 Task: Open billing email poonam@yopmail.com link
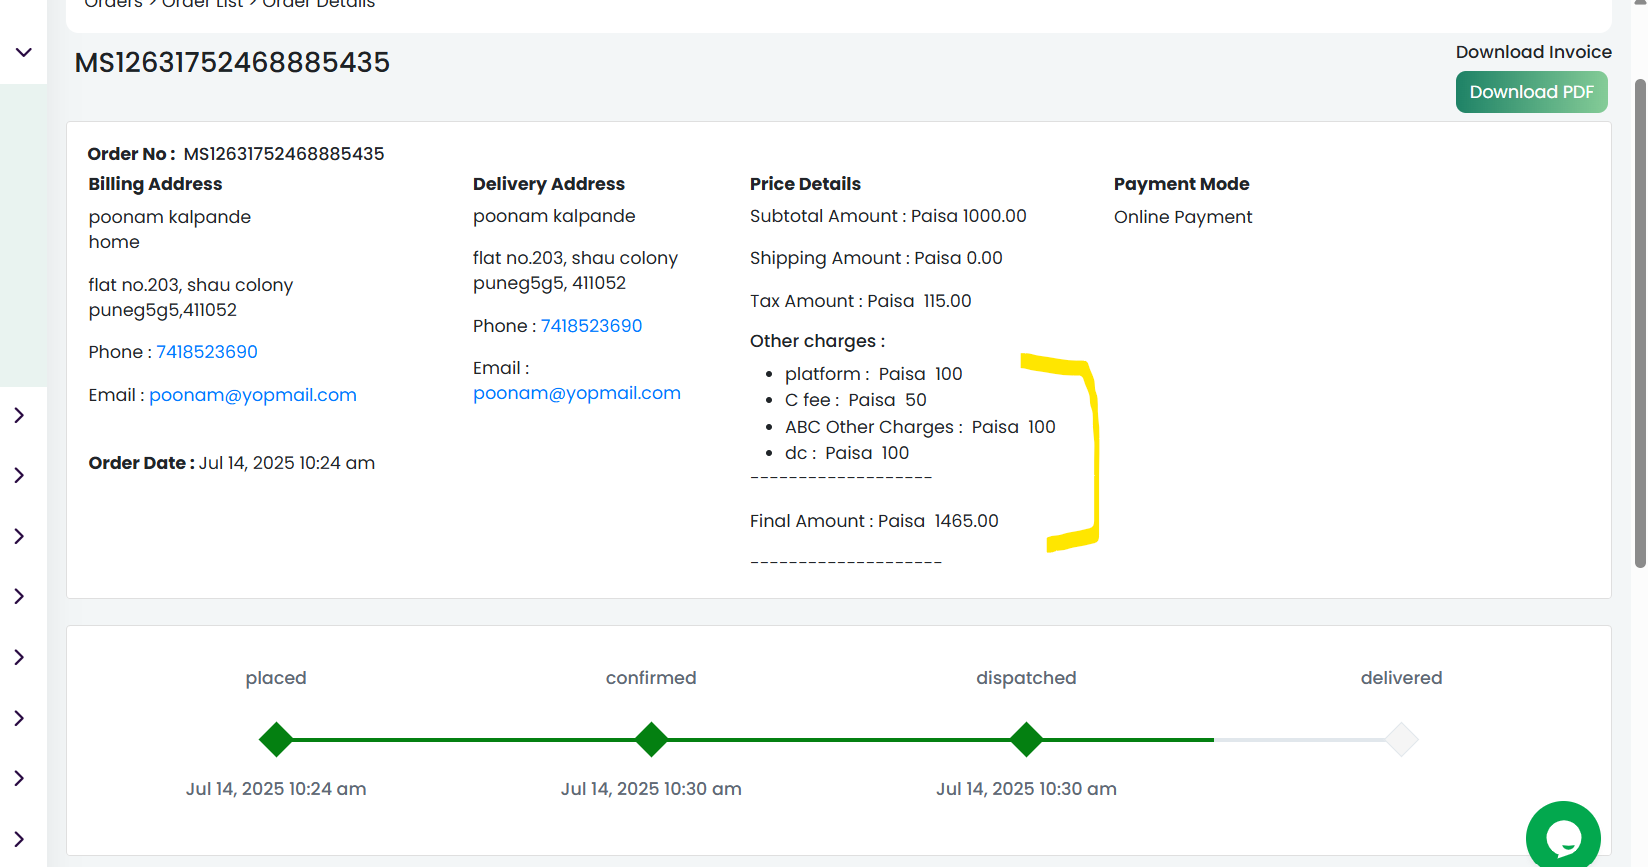click(x=253, y=395)
